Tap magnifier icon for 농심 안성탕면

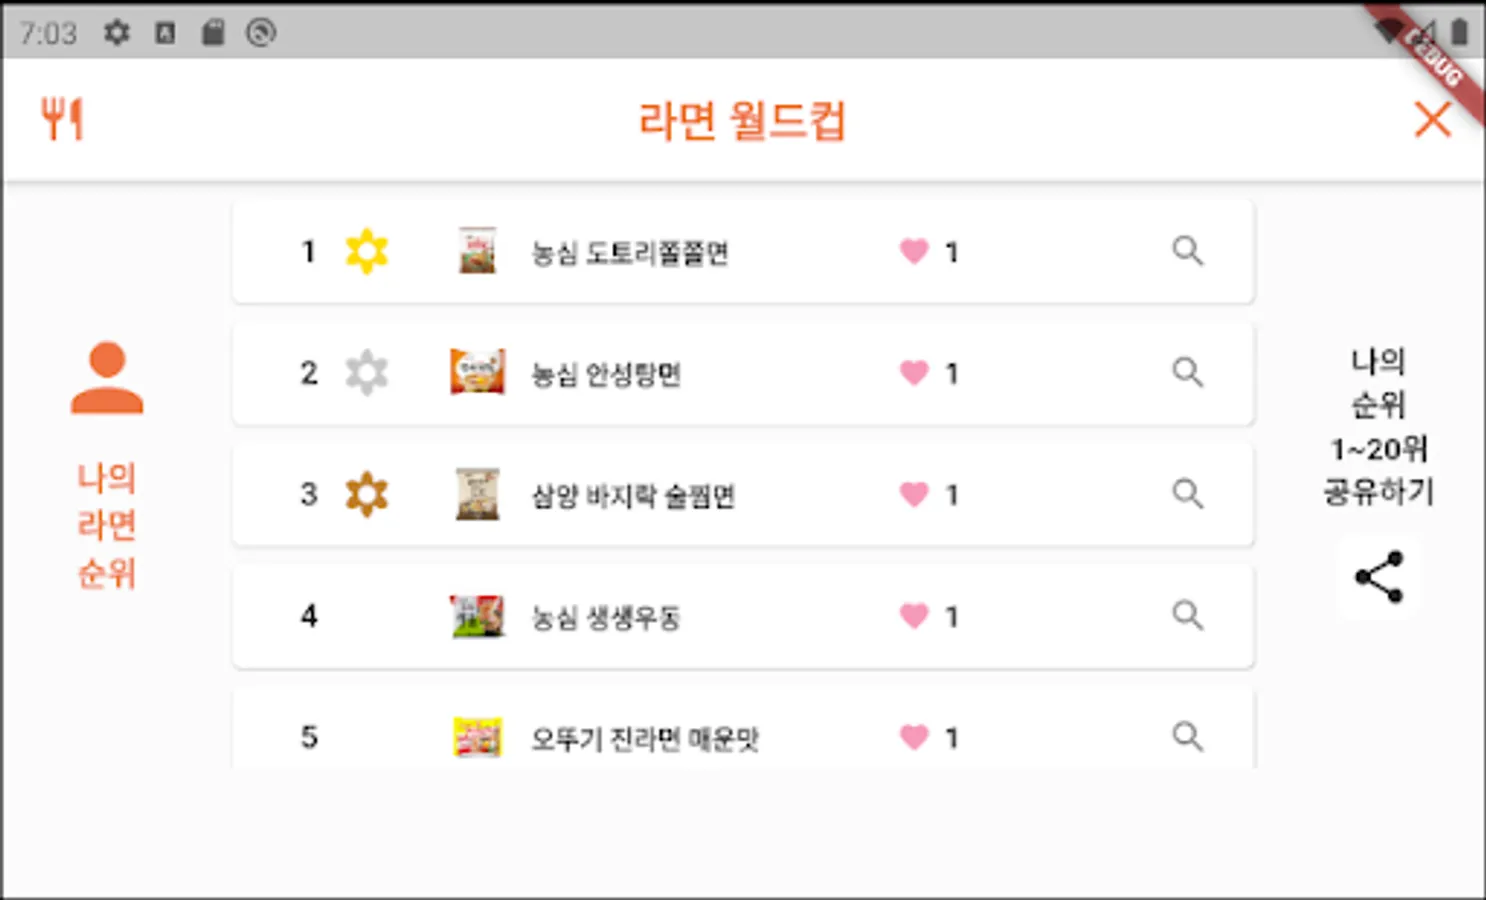[1187, 372]
